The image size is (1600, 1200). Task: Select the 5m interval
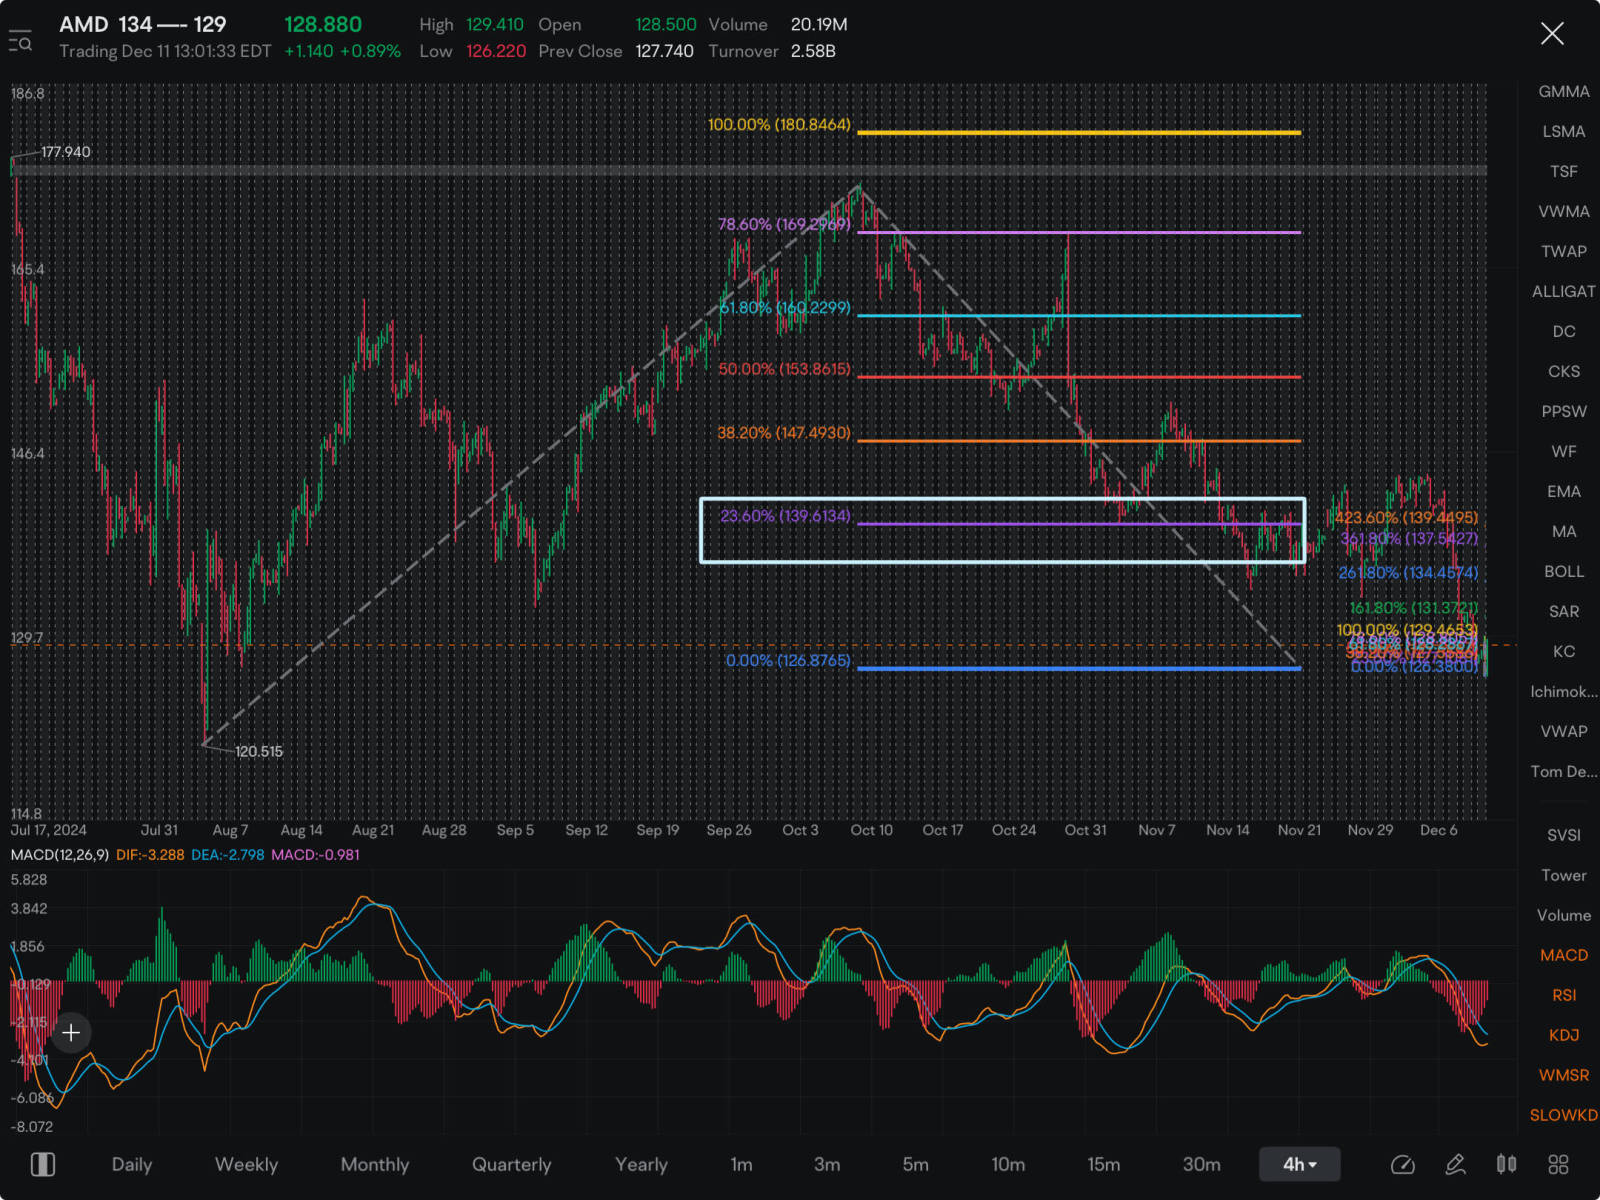click(915, 1164)
